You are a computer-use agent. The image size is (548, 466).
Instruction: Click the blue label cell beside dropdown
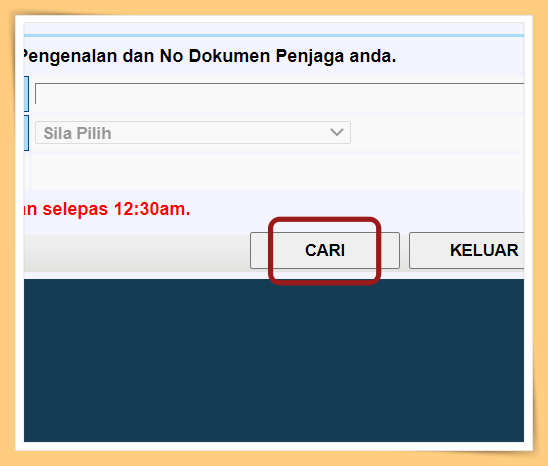[x=26, y=133]
